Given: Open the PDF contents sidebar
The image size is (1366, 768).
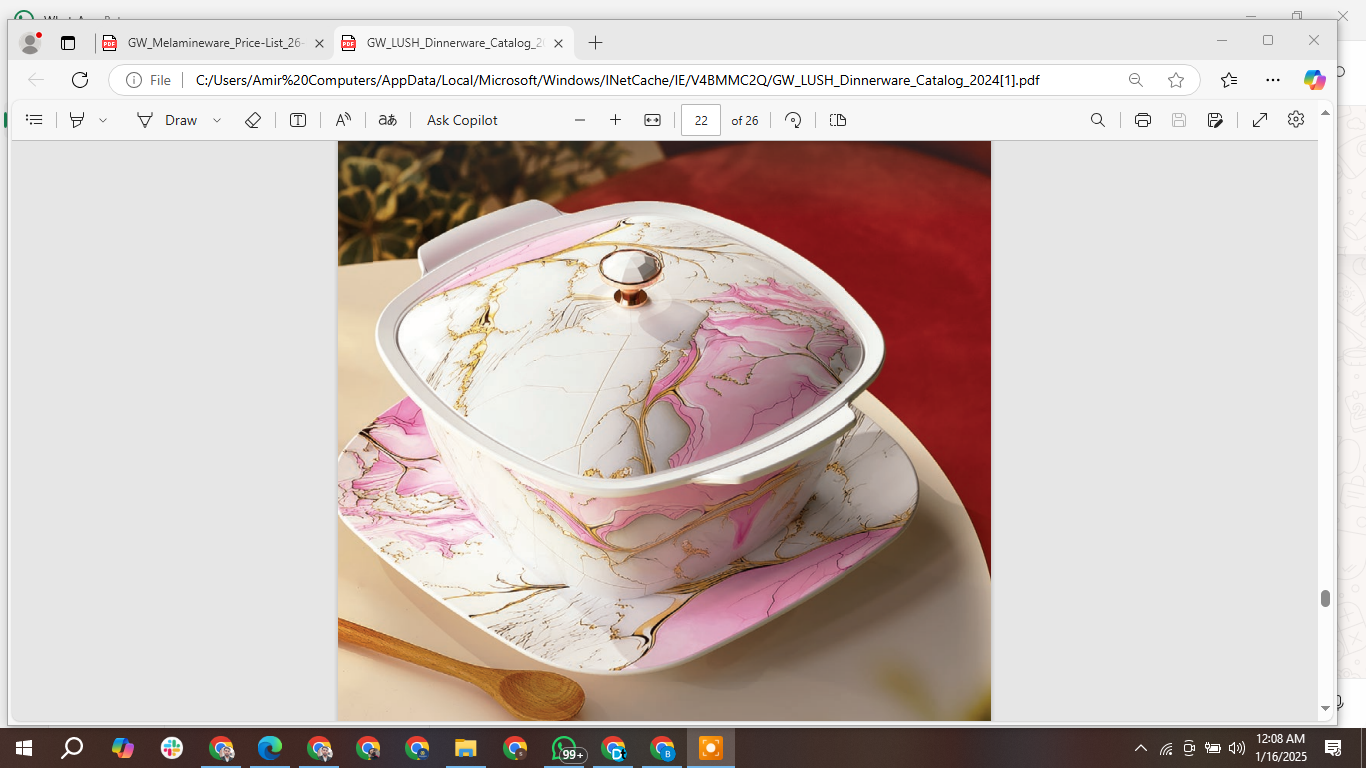Looking at the screenshot, I should (x=34, y=120).
